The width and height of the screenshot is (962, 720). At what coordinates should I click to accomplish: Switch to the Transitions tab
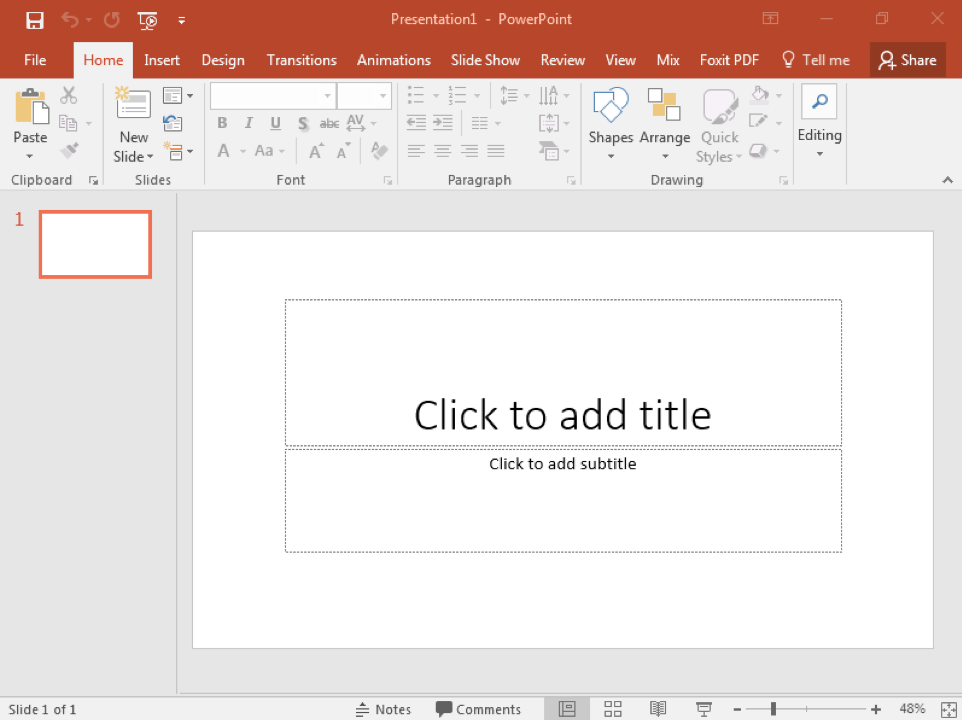pyautogui.click(x=301, y=60)
